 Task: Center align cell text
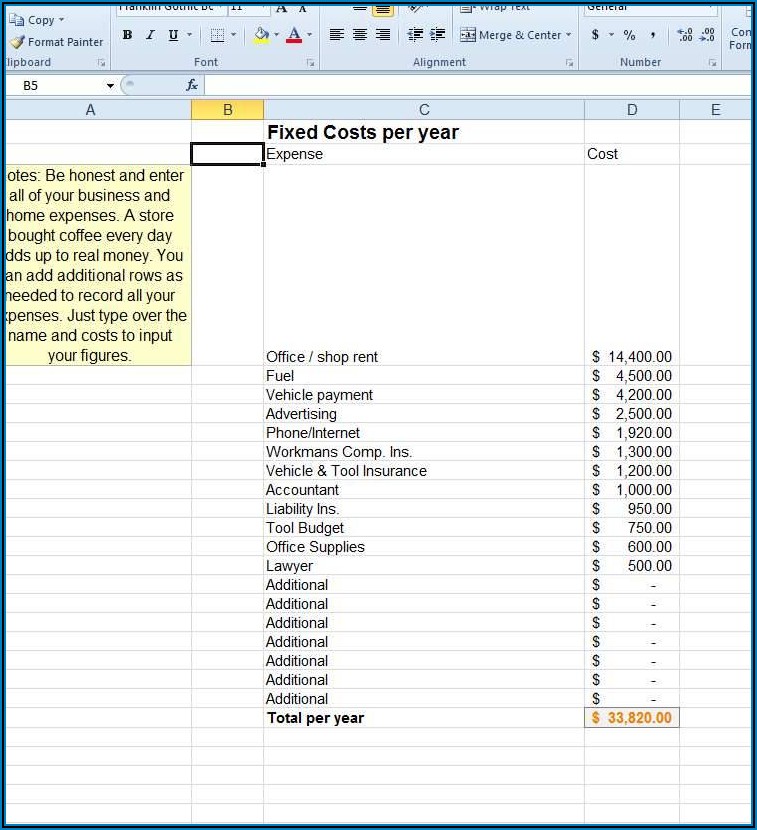pyautogui.click(x=360, y=35)
